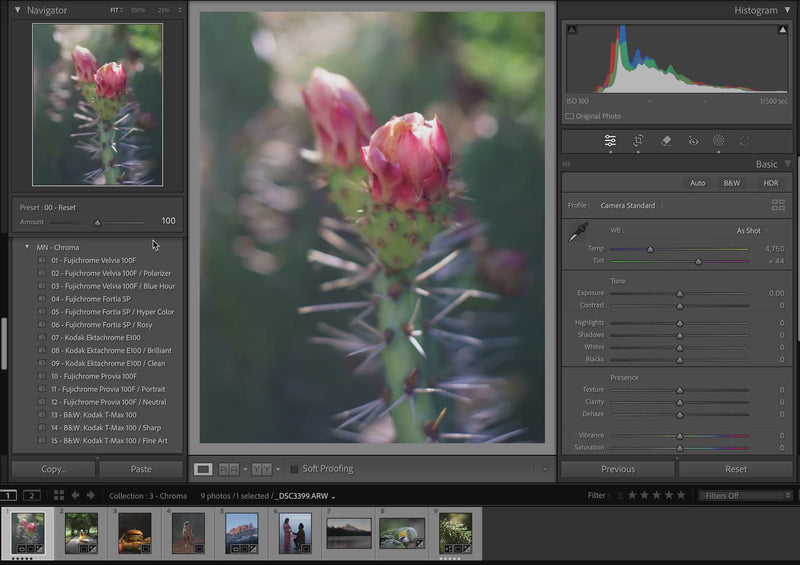
Task: Choose the Healing eraser tool
Action: click(x=666, y=141)
